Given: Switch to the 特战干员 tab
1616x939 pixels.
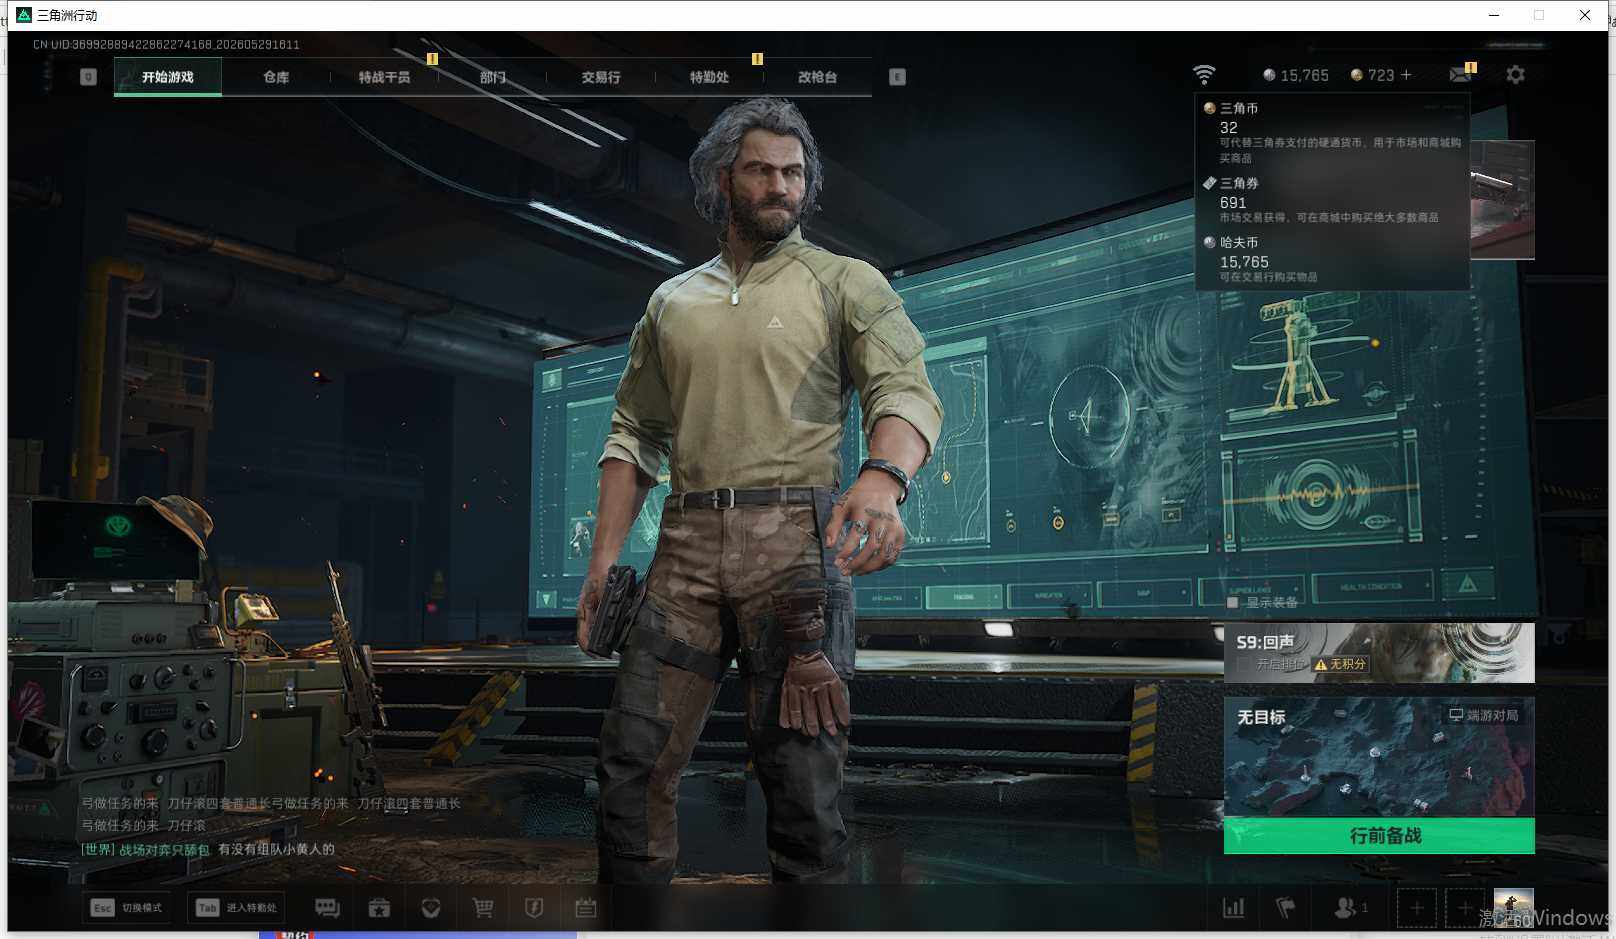Looking at the screenshot, I should tap(384, 77).
